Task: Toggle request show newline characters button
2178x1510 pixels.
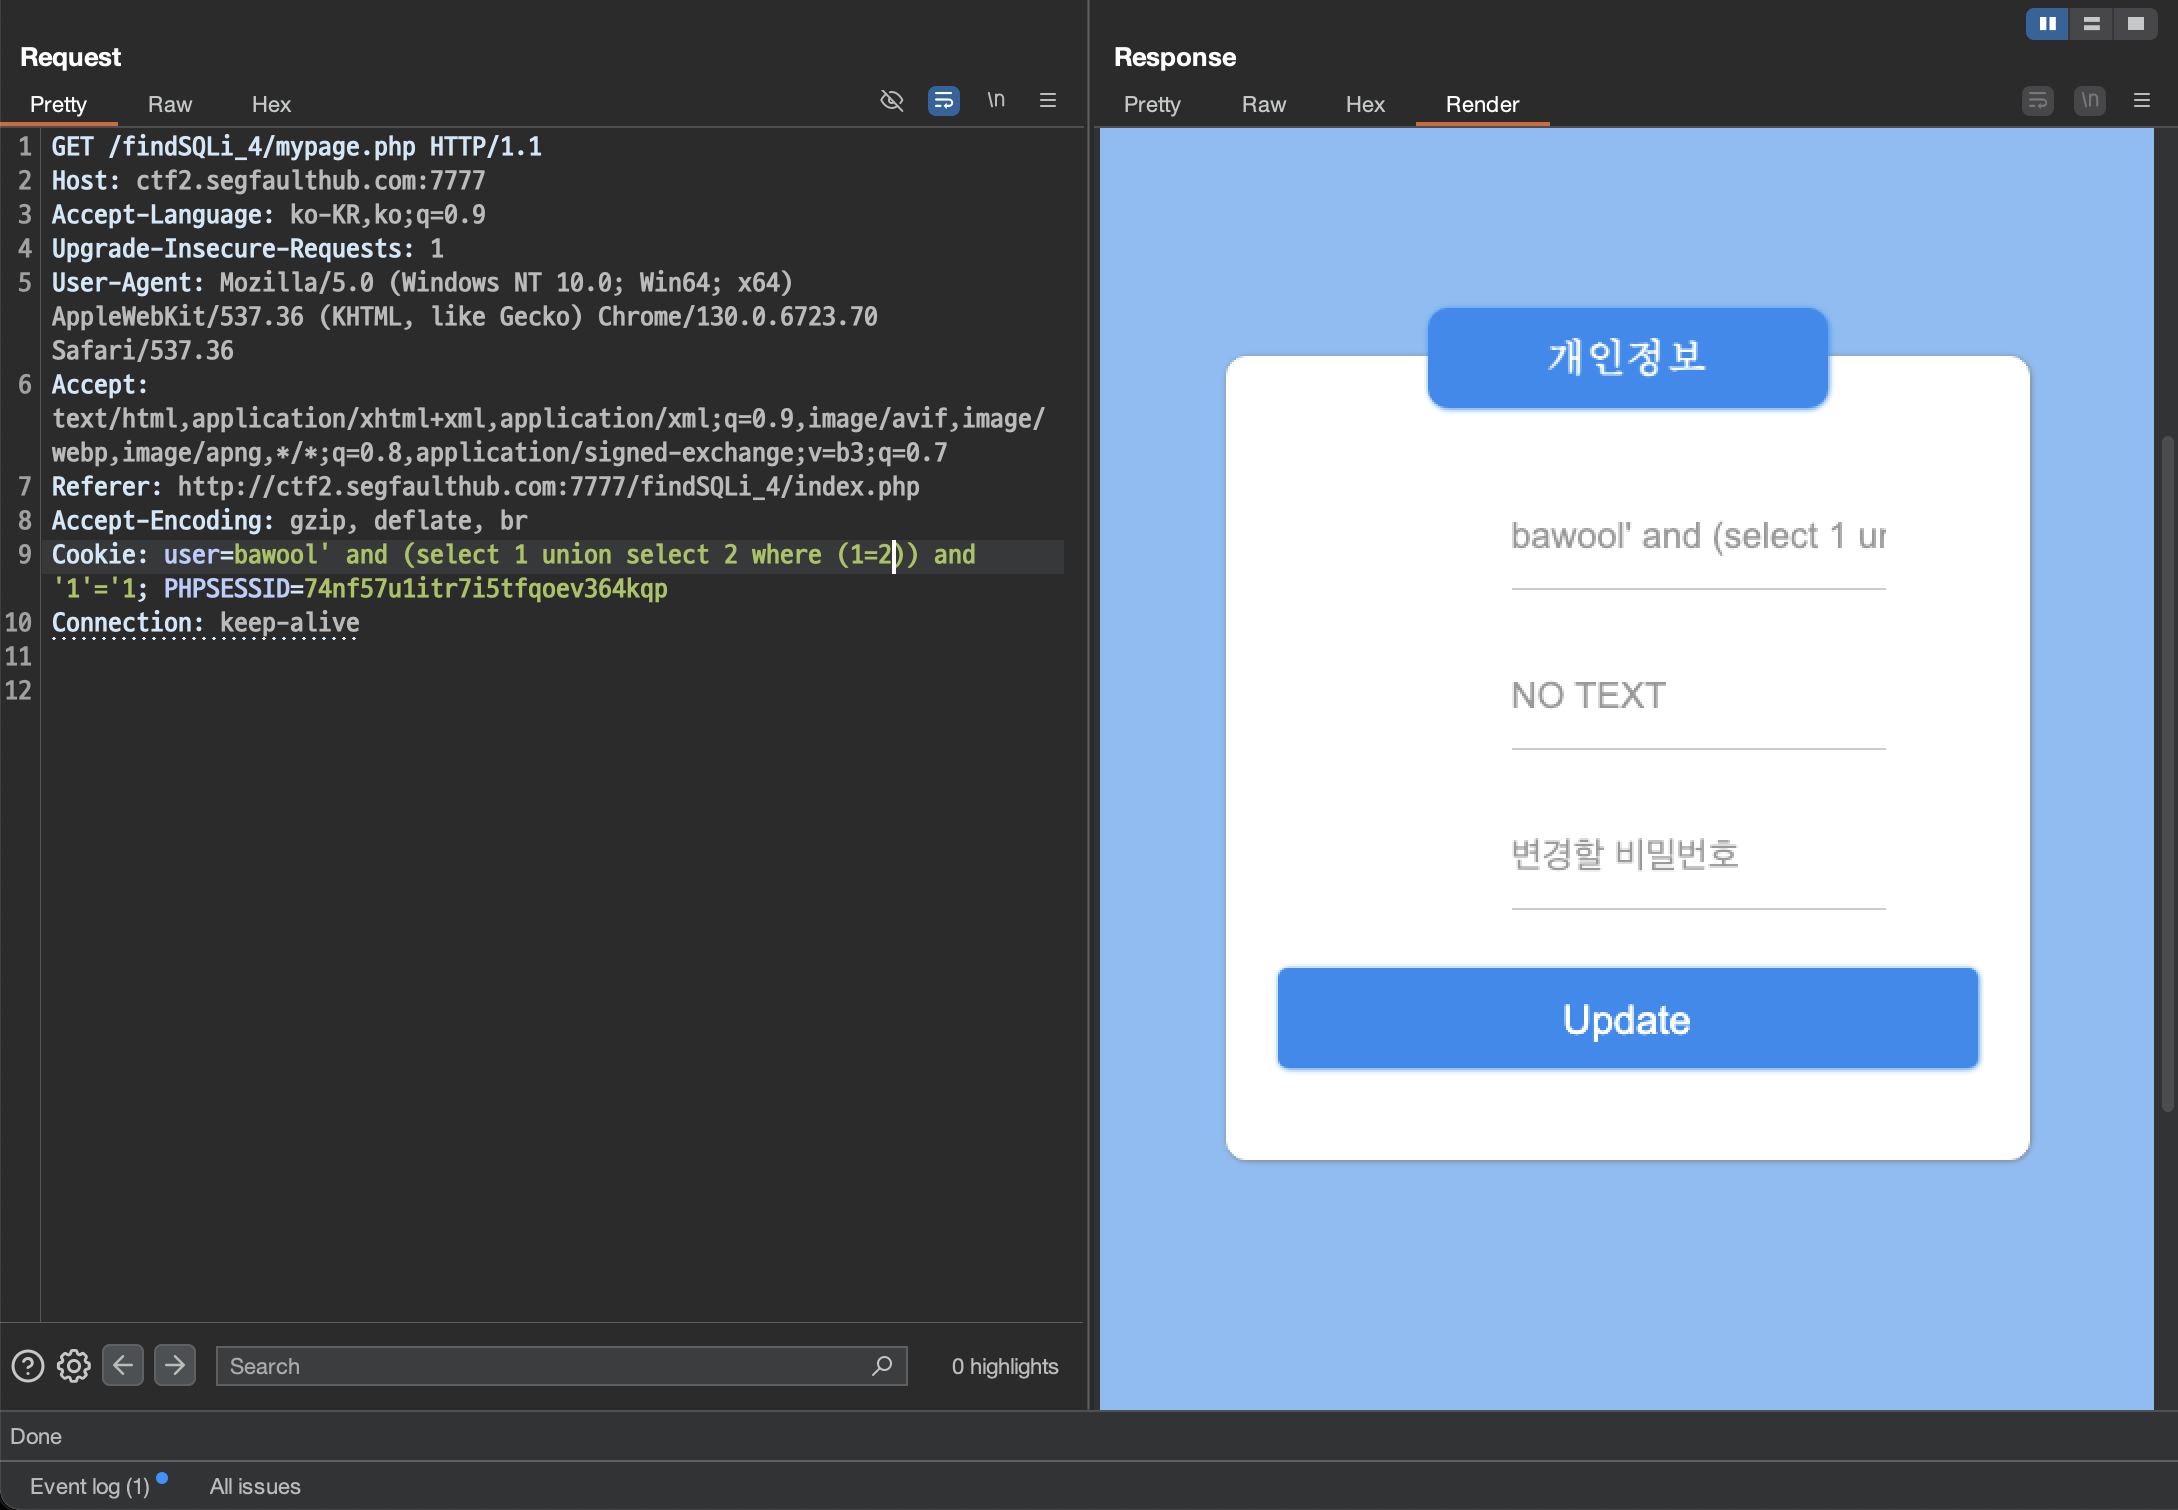Action: click(996, 100)
